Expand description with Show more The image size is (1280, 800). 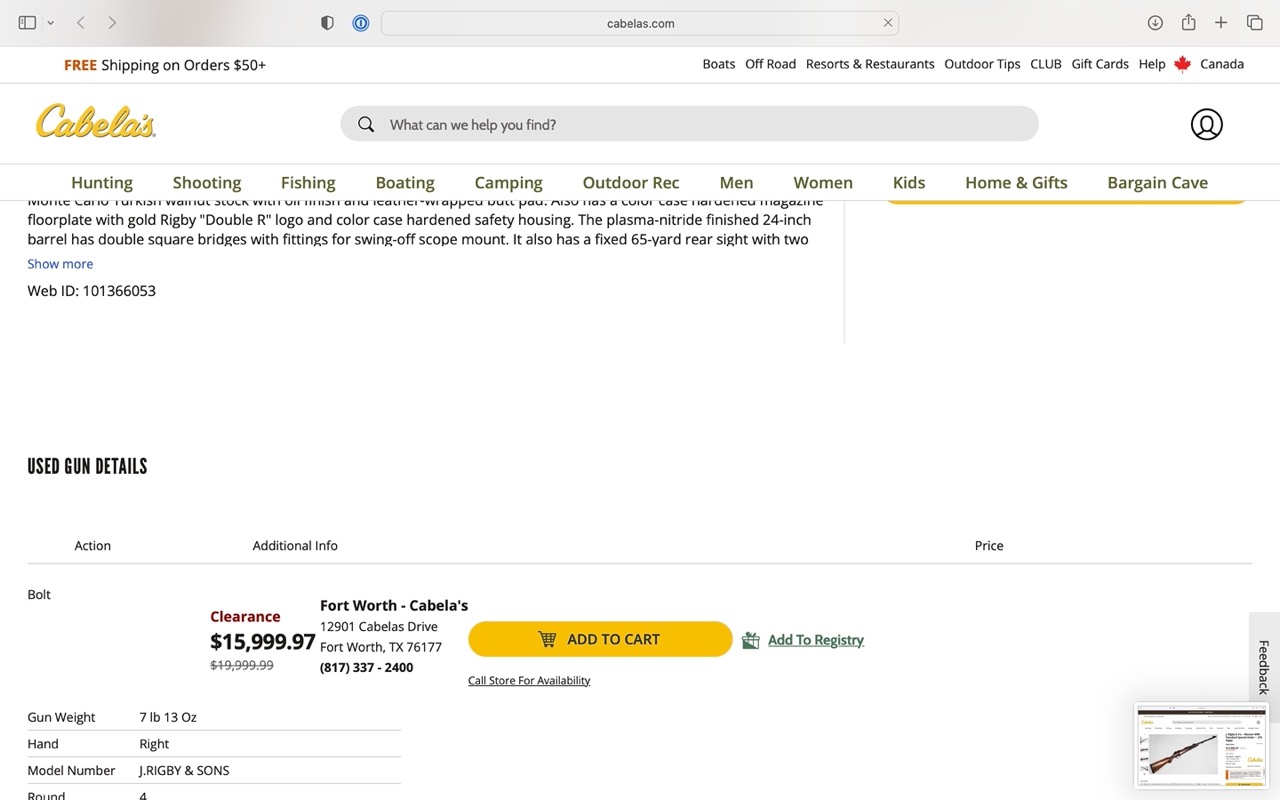coord(60,264)
